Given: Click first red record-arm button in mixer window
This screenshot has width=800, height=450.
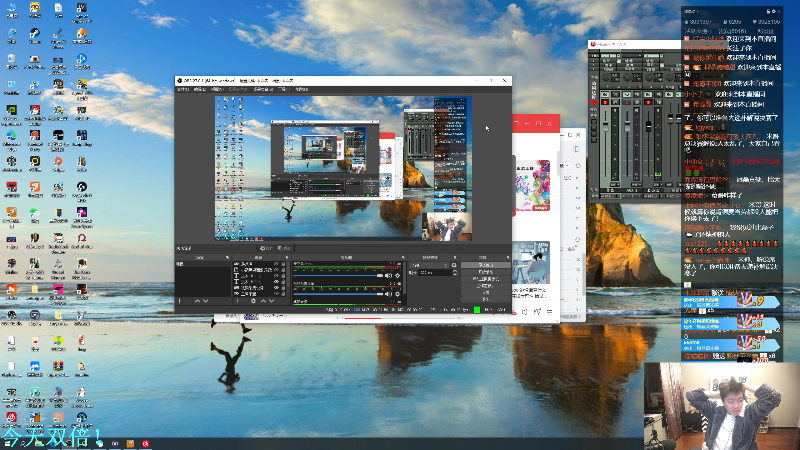Looking at the screenshot, I should point(605,102).
